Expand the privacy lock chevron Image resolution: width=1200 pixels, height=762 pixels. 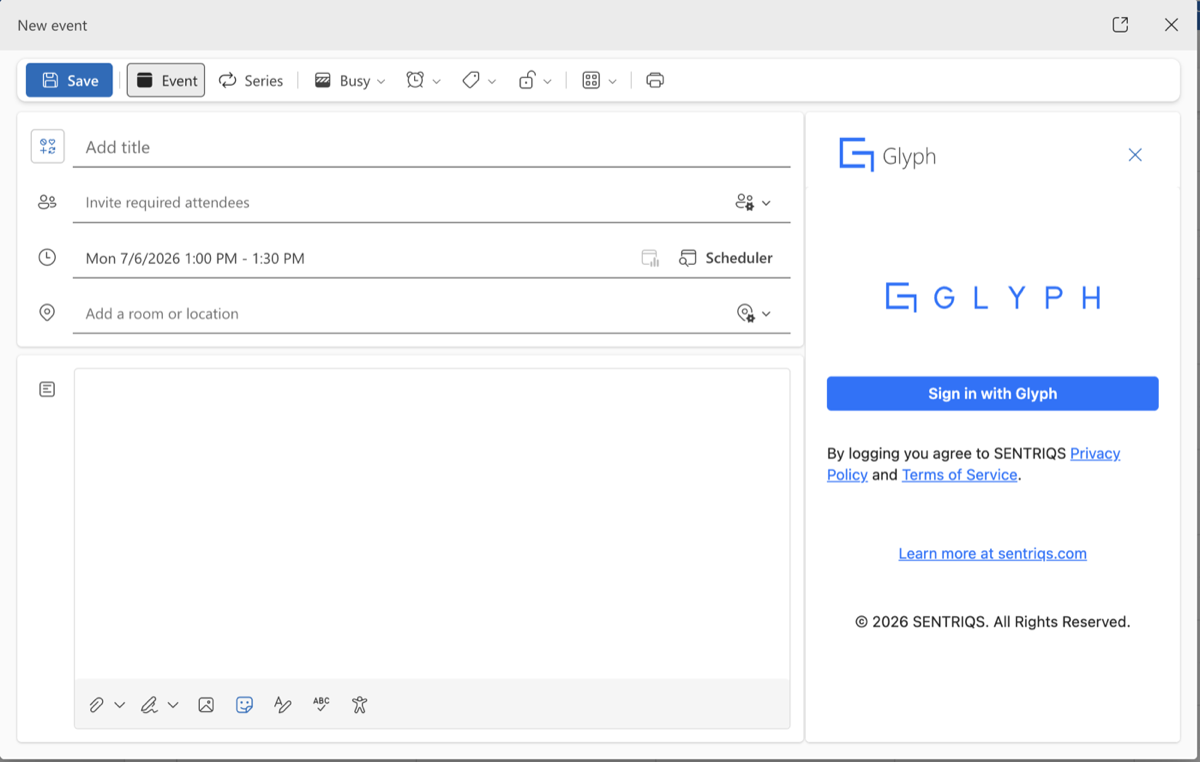coord(547,81)
